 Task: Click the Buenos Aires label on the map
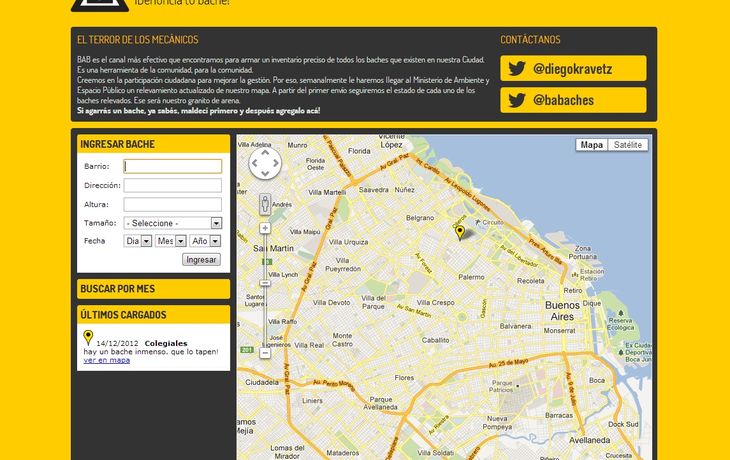pyautogui.click(x=562, y=311)
